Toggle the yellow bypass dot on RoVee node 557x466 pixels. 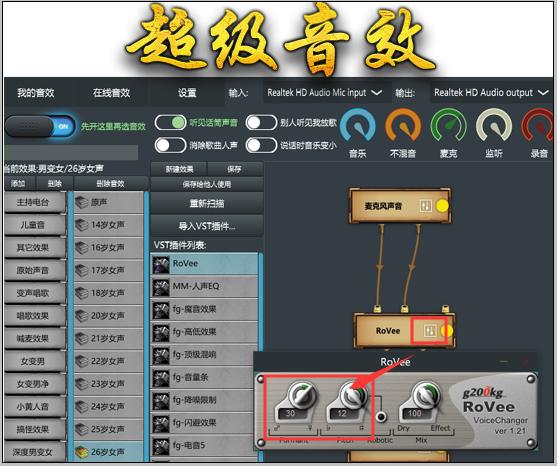click(x=447, y=331)
